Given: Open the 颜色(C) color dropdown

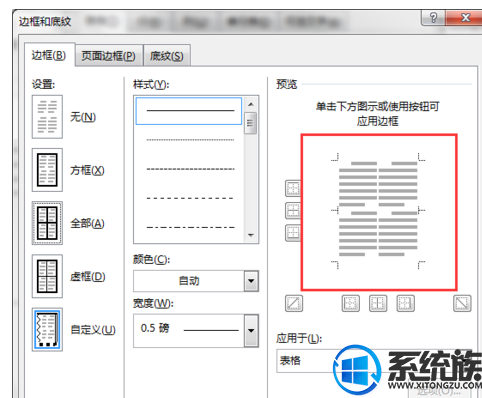Looking at the screenshot, I should point(196,281).
